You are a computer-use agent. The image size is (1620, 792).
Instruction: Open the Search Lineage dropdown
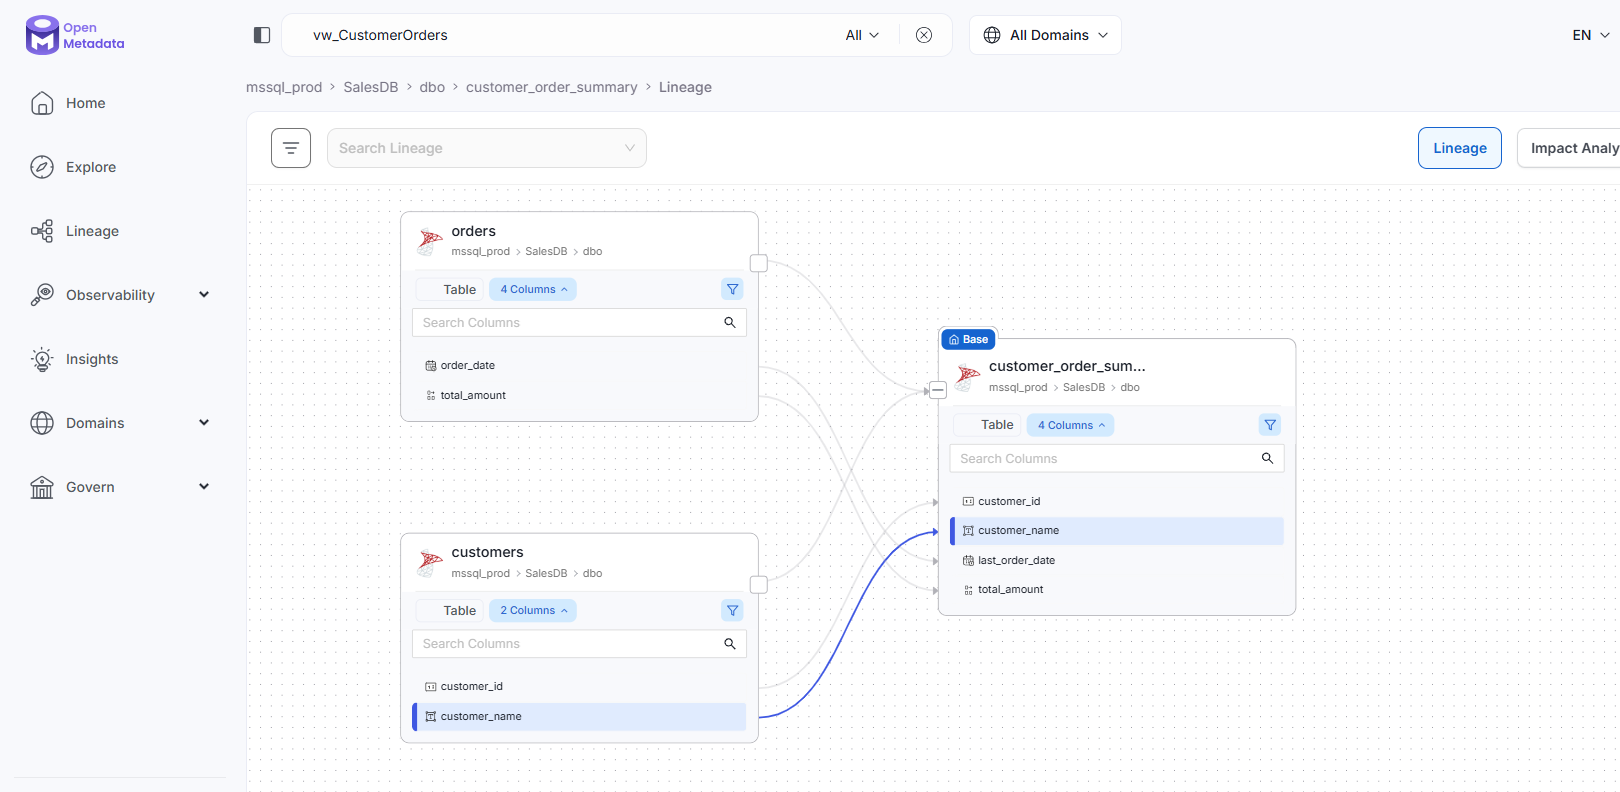click(487, 148)
